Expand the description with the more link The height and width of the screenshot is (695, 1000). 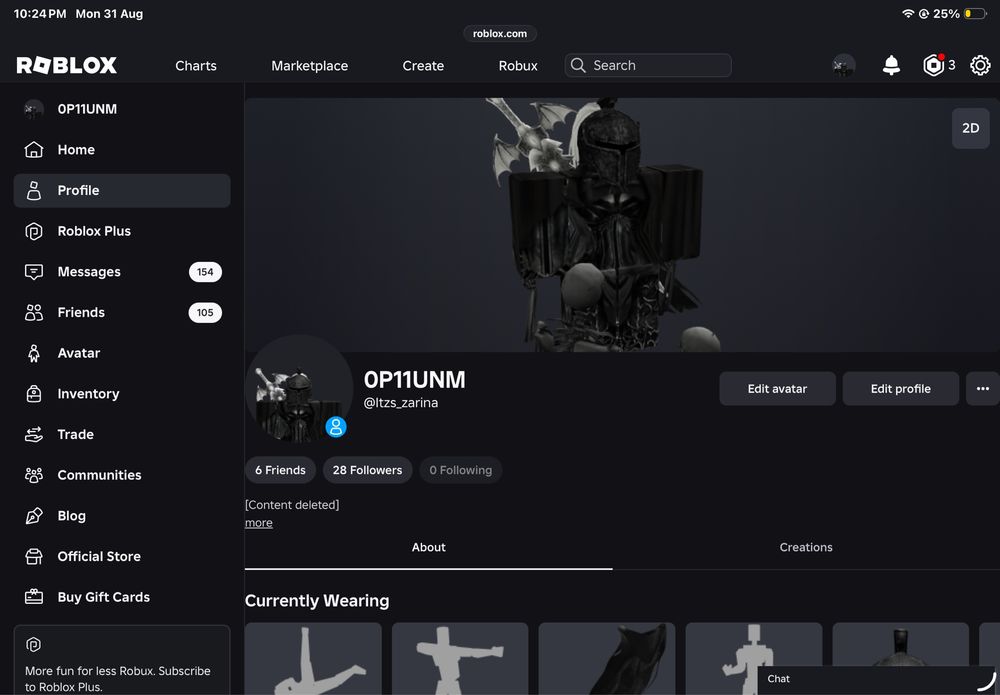[258, 523]
